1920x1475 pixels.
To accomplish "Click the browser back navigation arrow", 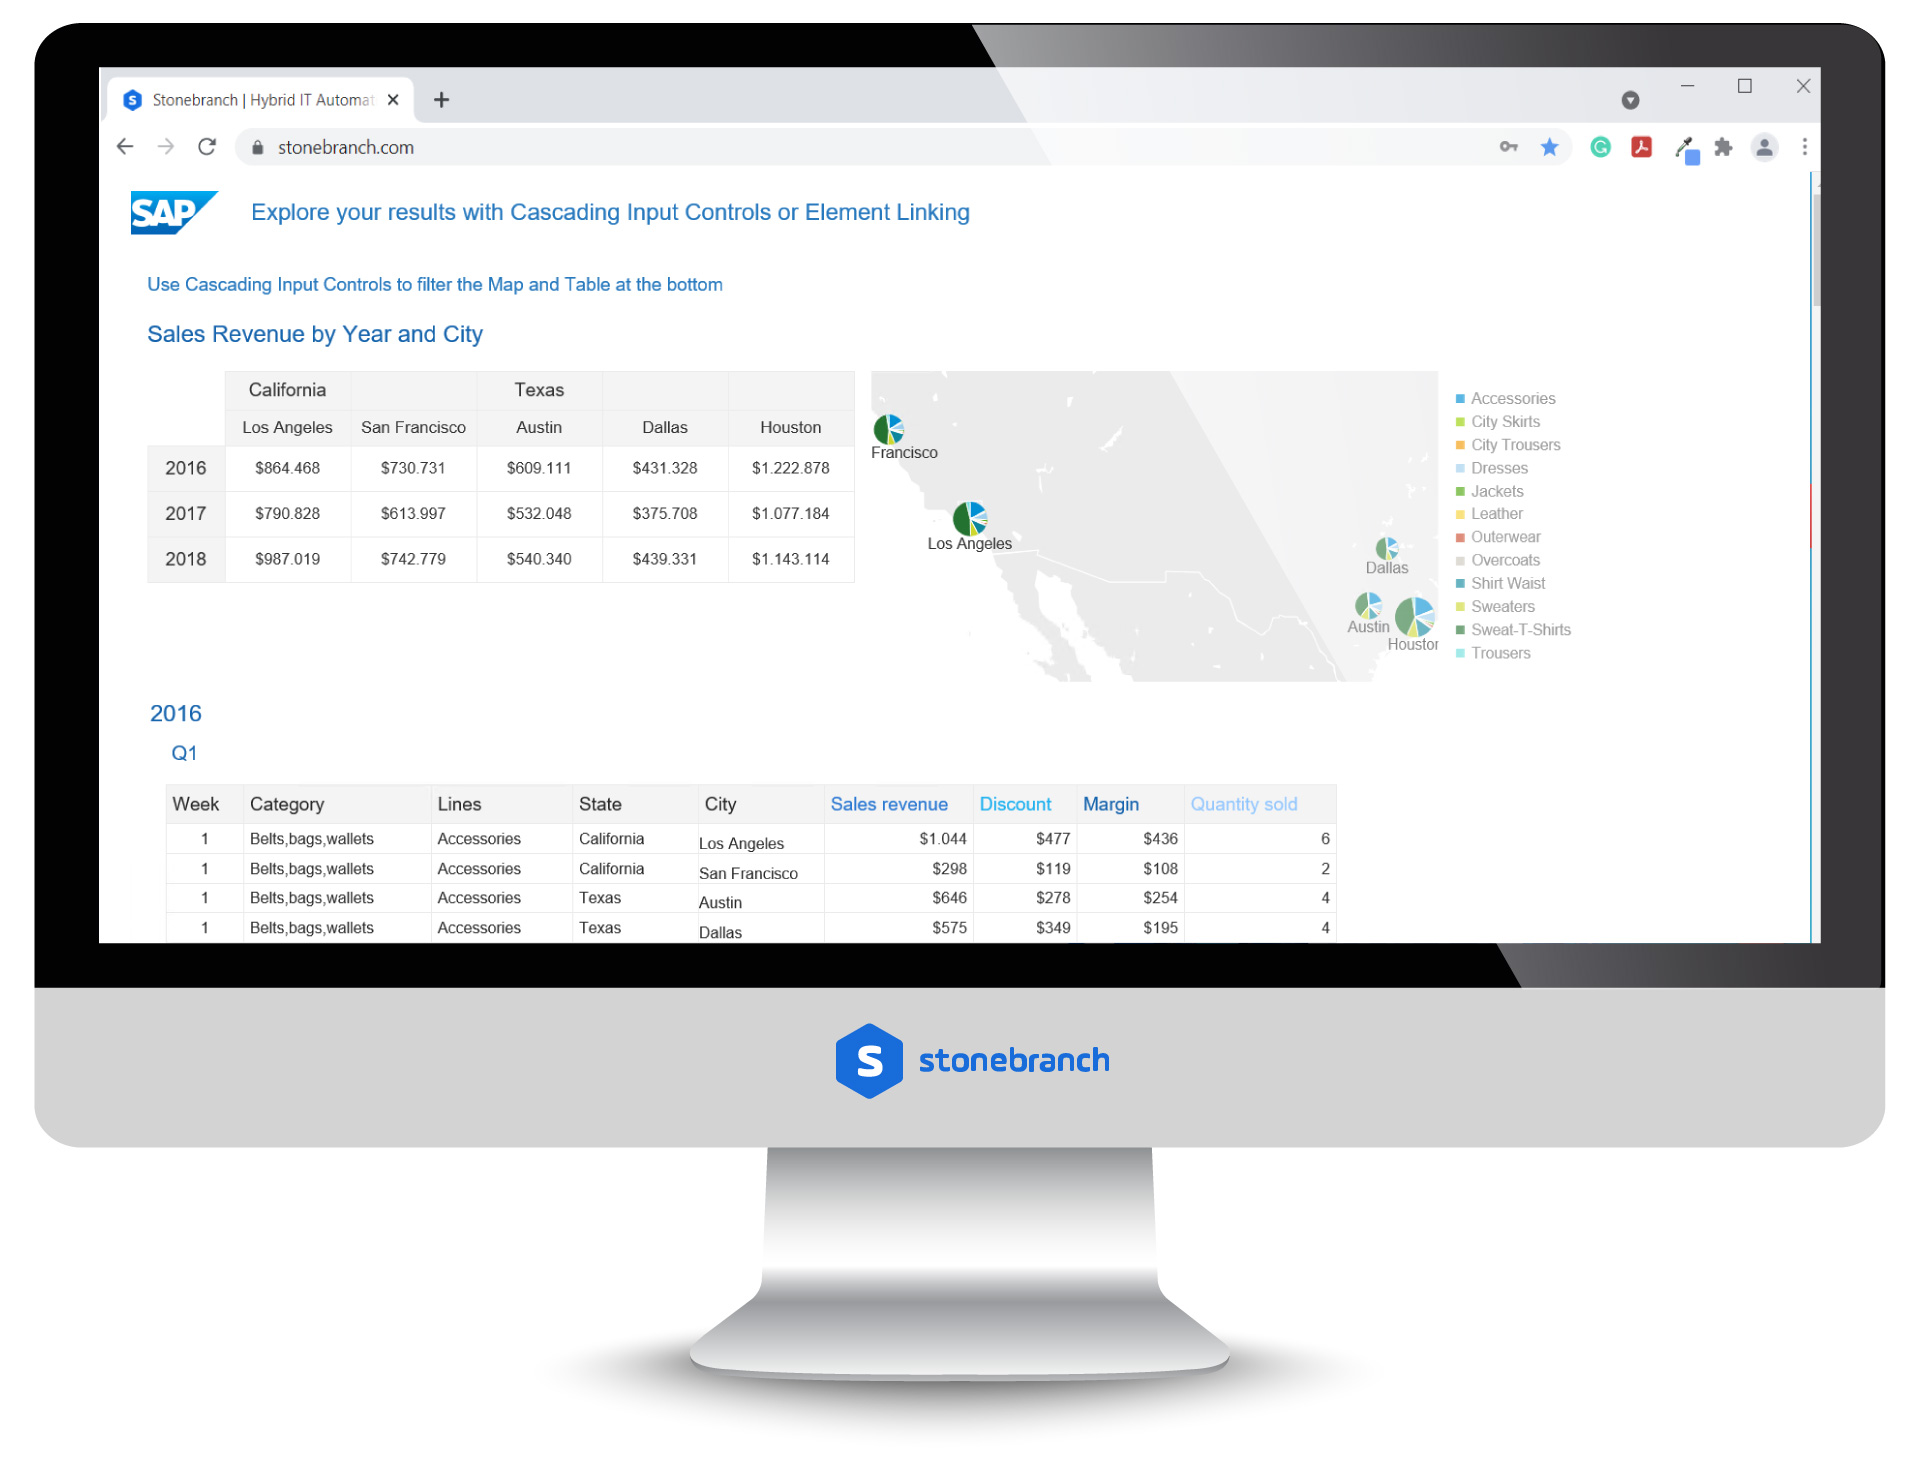I will [x=124, y=149].
